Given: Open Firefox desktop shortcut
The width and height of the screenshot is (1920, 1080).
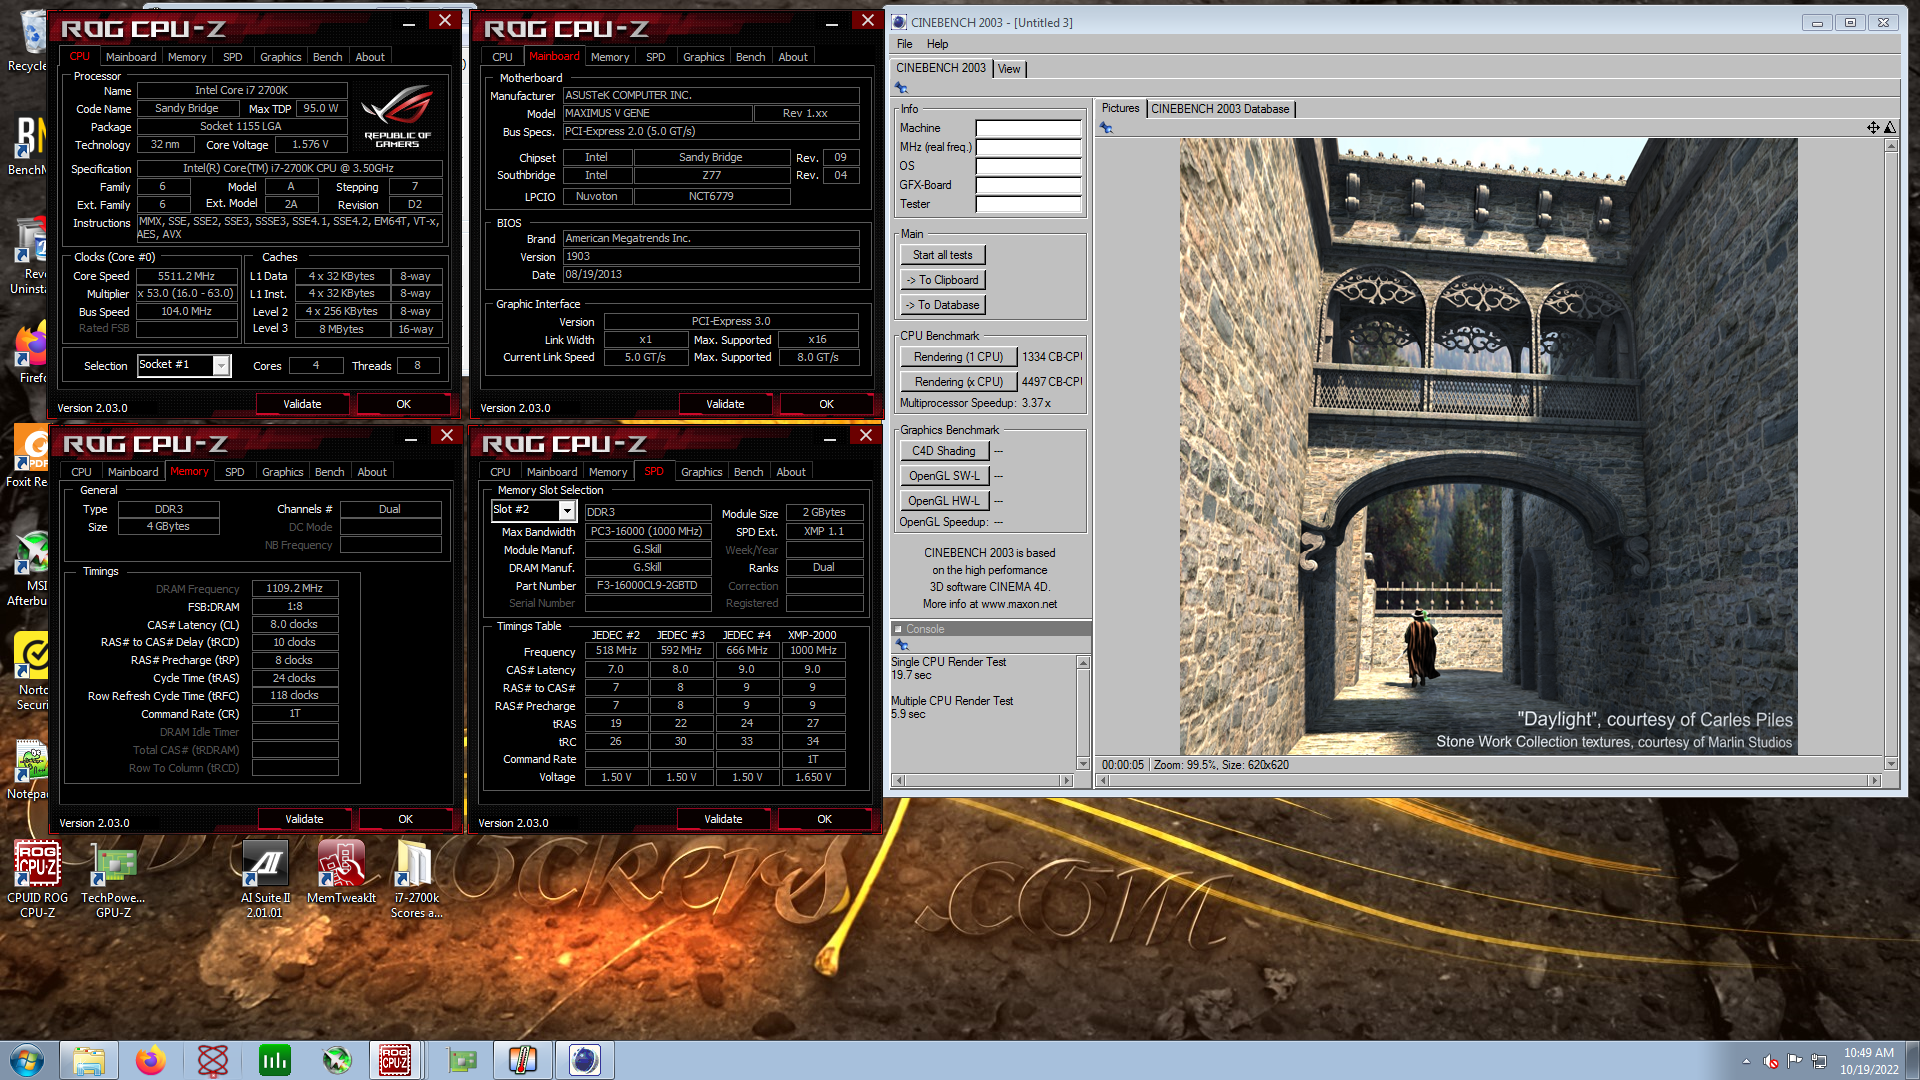Looking at the screenshot, I should pyautogui.click(x=30, y=353).
